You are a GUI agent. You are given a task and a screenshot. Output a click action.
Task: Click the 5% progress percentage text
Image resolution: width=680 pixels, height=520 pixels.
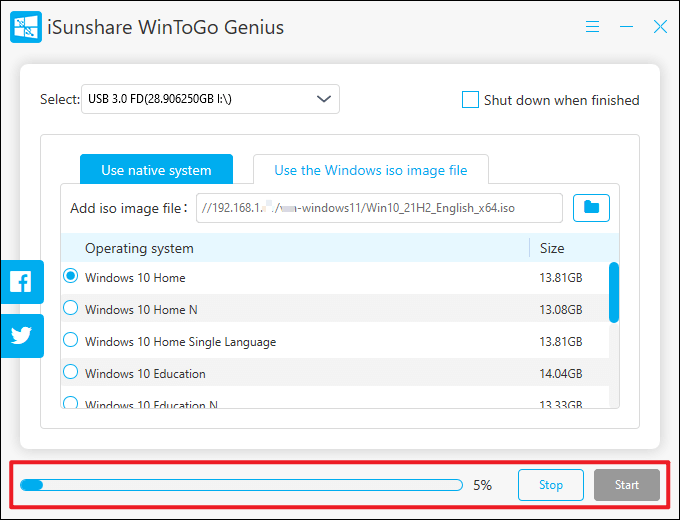click(x=482, y=485)
